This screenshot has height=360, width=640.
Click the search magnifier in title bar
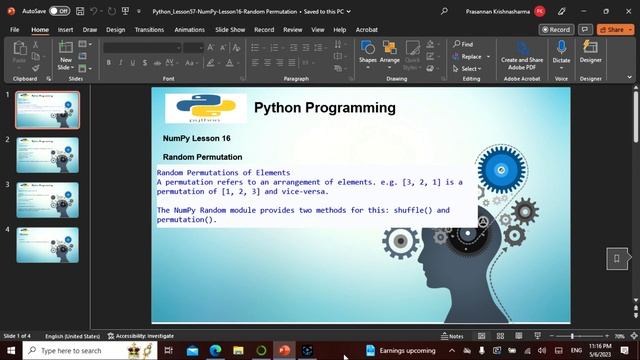(444, 11)
